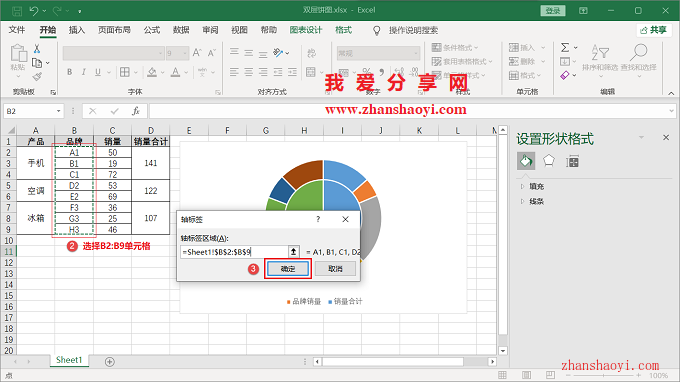Click the Cut scissors icon
Screen dimensions: 680x382
pos(37,49)
